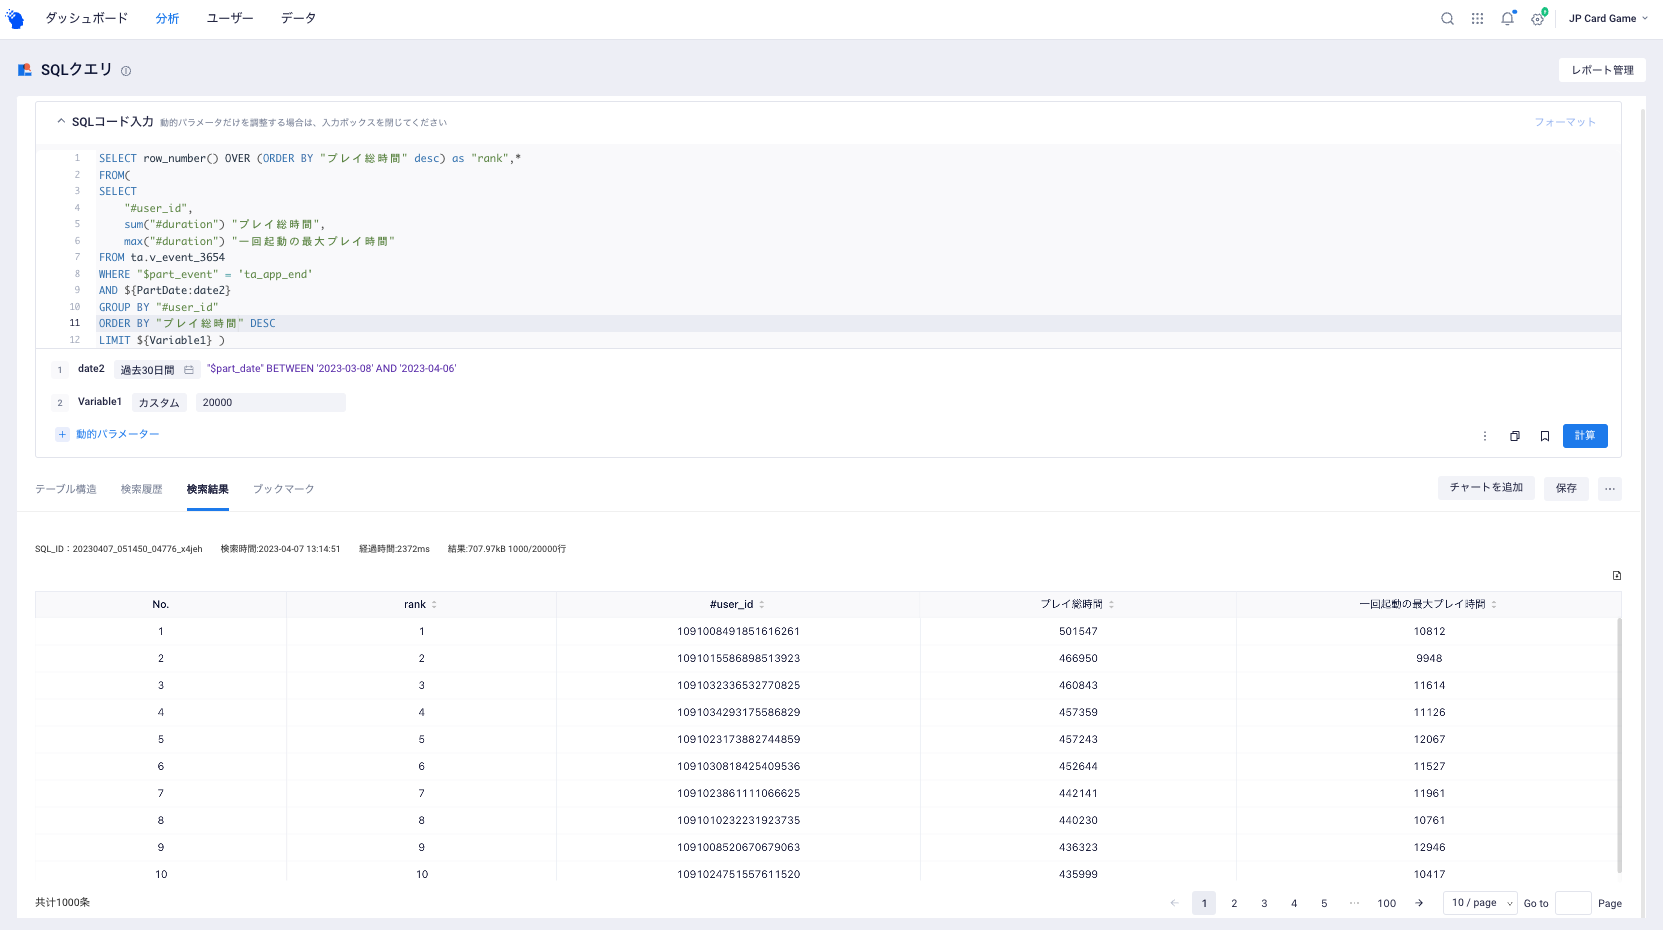Open the notifications bell
Image resolution: width=1663 pixels, height=930 pixels.
(1507, 19)
